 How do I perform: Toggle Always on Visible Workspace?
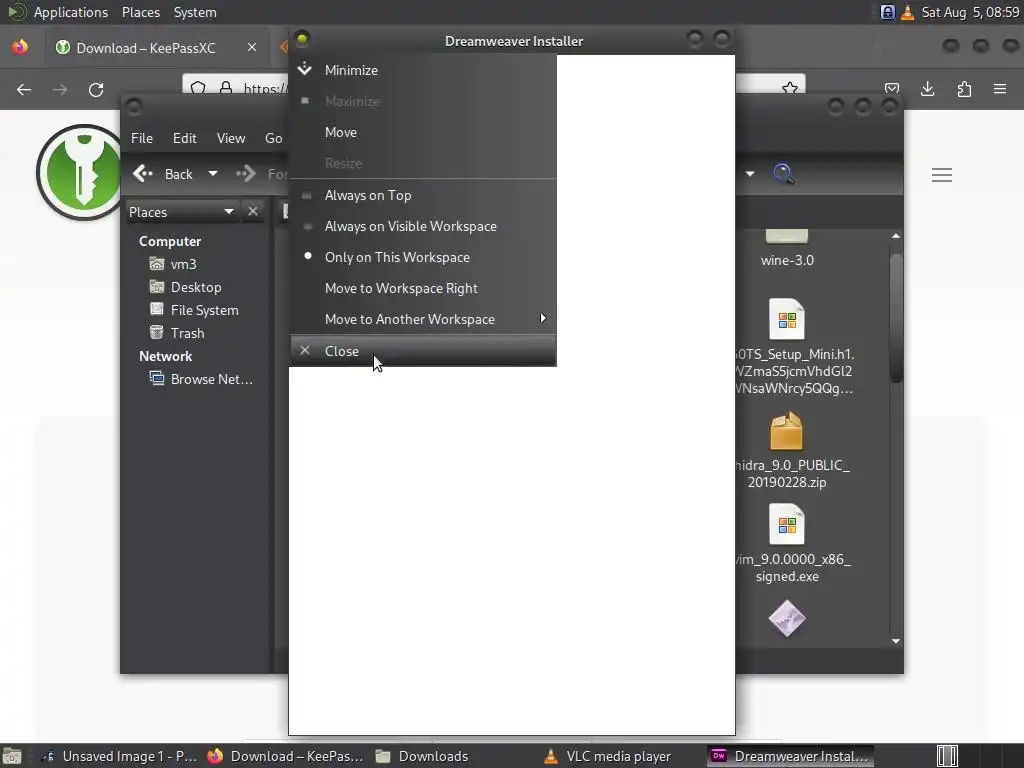[423, 226]
